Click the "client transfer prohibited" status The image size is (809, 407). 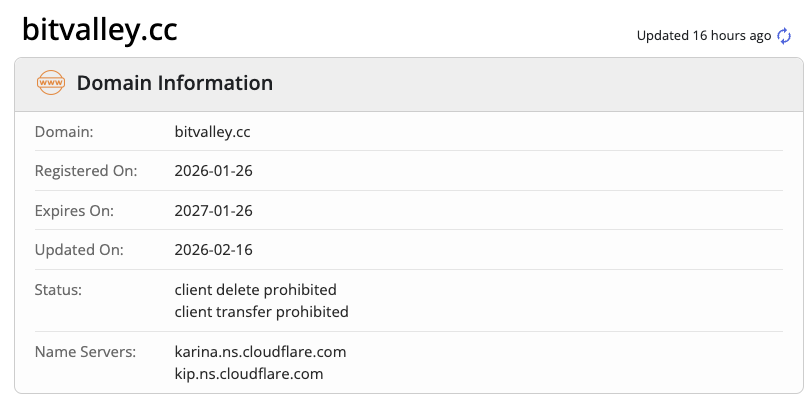click(x=261, y=311)
